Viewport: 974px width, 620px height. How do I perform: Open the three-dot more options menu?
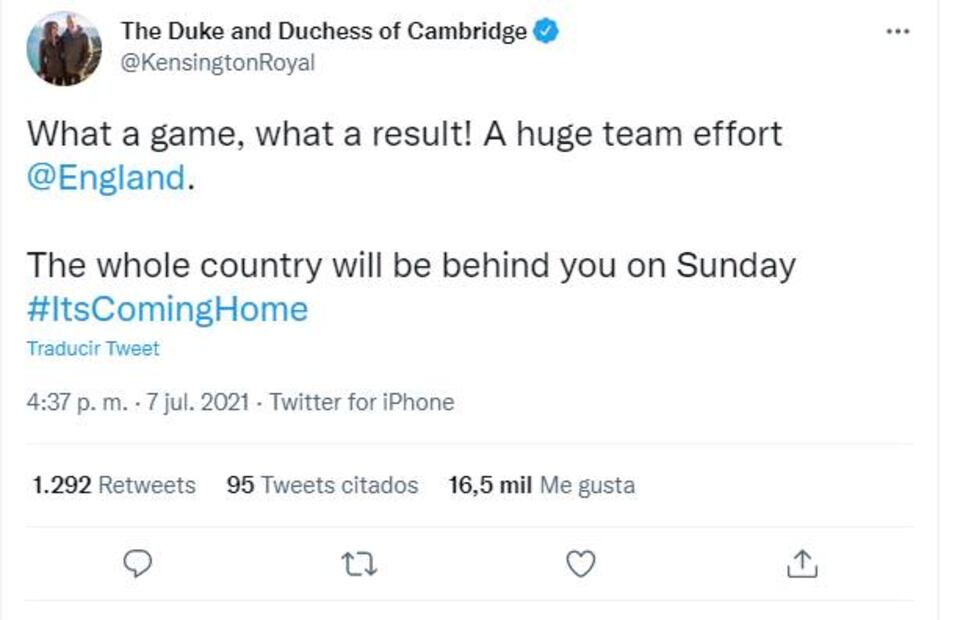pos(898,32)
